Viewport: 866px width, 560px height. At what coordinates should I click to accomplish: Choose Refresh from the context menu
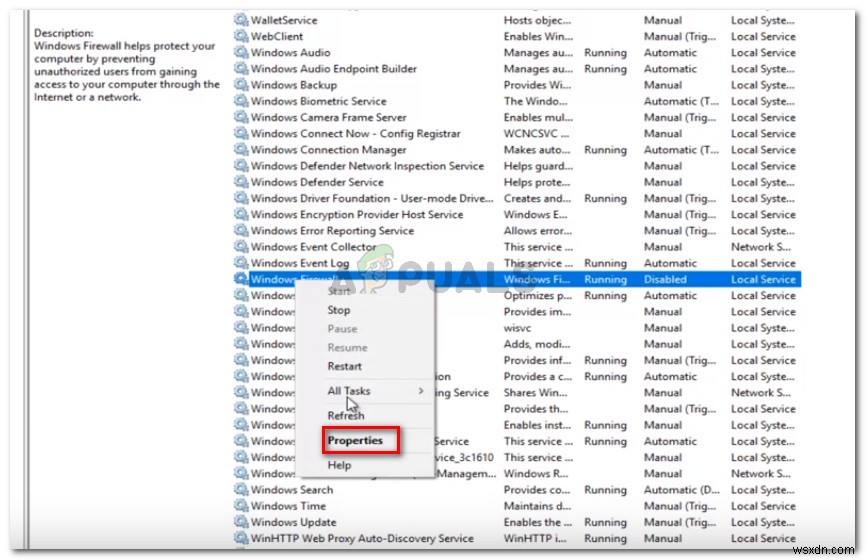click(346, 415)
